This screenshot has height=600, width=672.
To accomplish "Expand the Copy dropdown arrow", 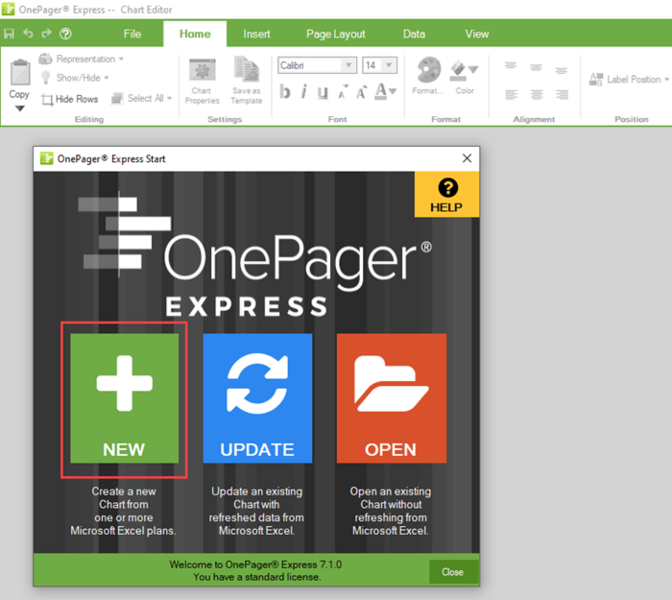I will click(x=20, y=109).
